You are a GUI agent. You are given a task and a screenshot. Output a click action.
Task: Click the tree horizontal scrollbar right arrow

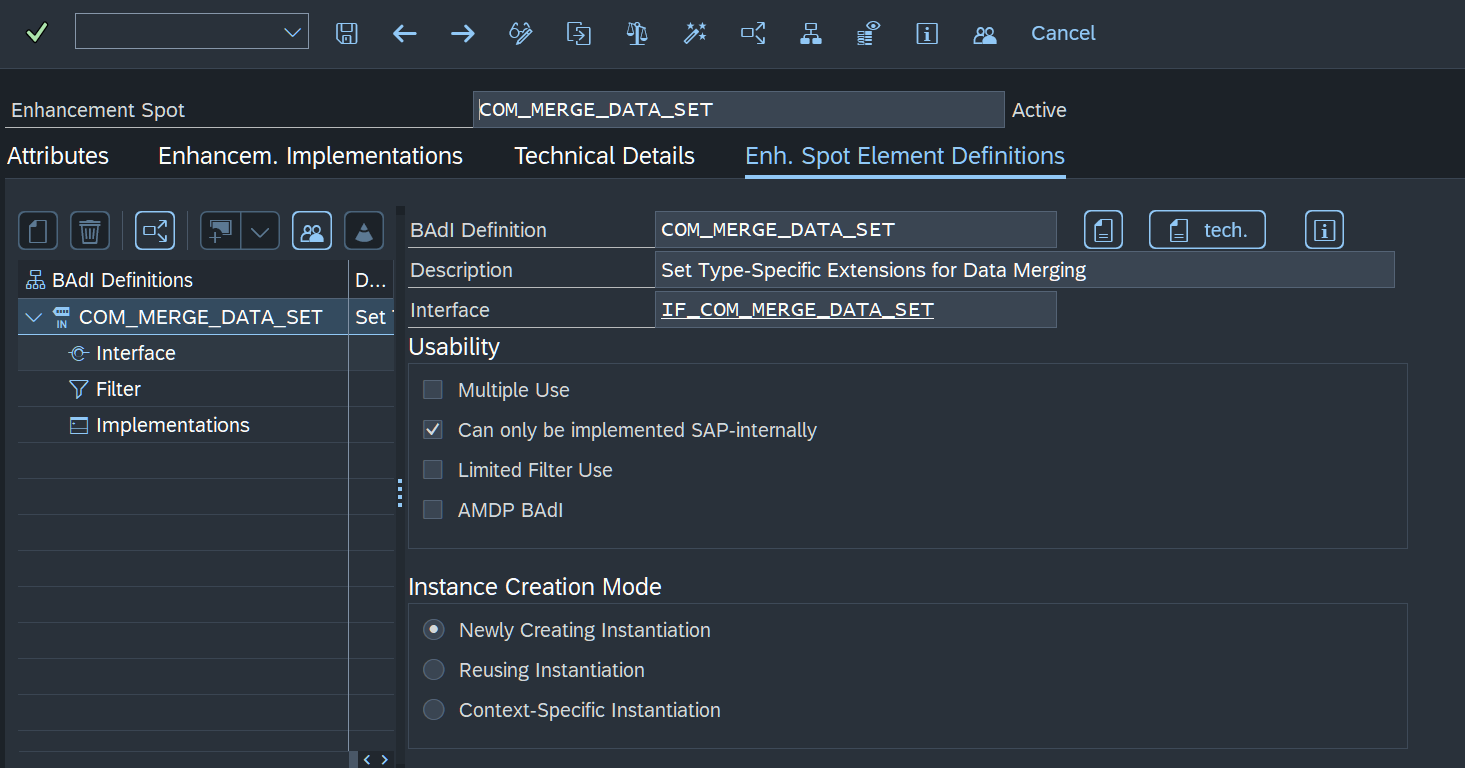pyautogui.click(x=385, y=760)
